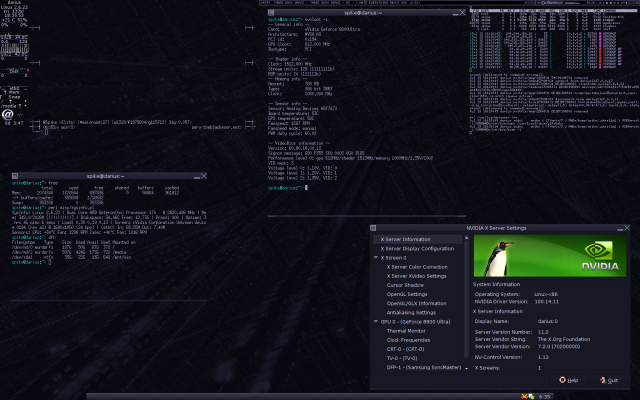The height and width of the screenshot is (400, 640).
Task: Click Server Vendor String The X.Org Foundation
Action: click(x=564, y=339)
